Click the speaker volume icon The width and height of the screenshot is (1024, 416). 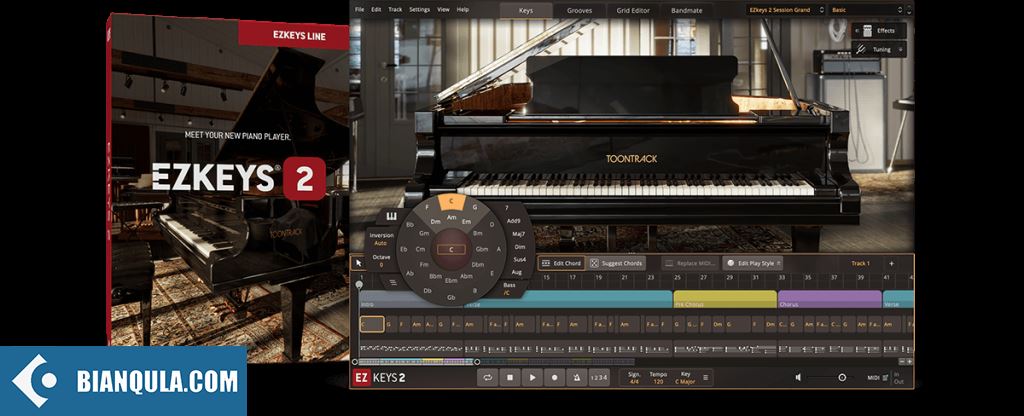click(798, 377)
